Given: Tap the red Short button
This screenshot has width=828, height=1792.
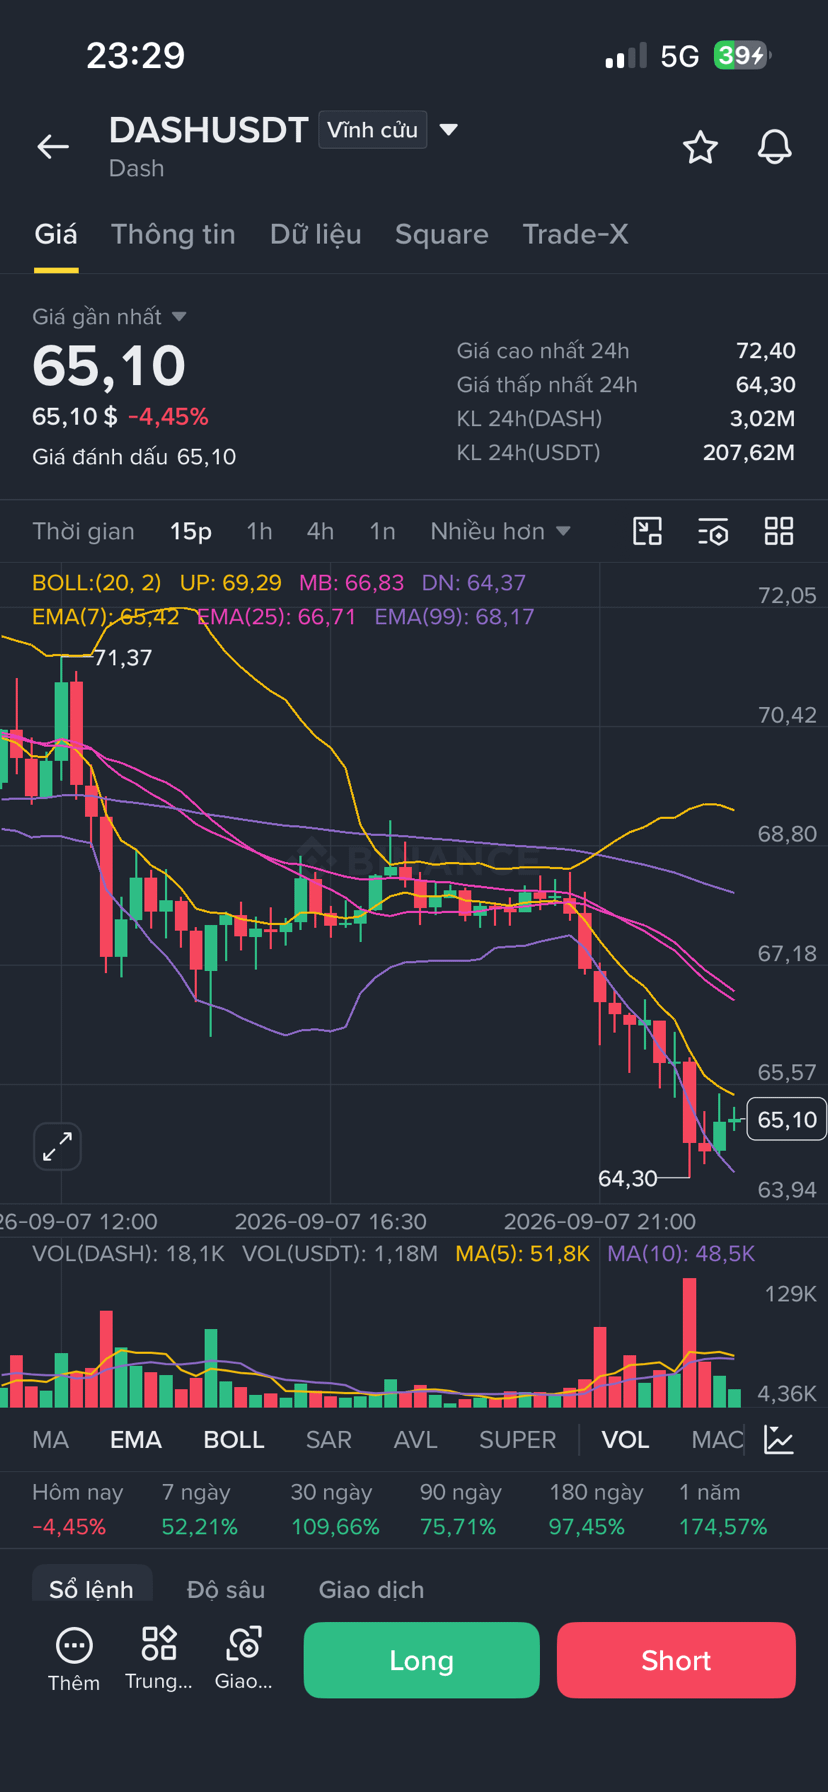Looking at the screenshot, I should point(676,1660).
